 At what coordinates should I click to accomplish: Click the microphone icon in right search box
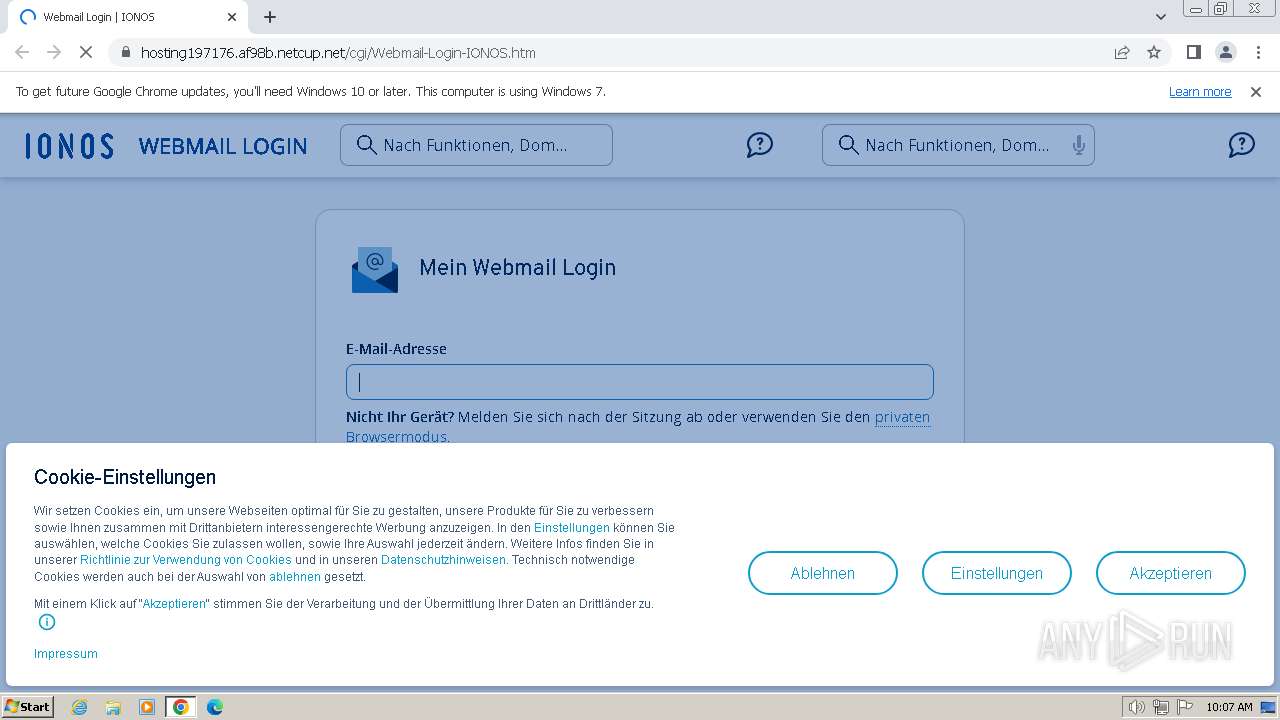tap(1078, 145)
